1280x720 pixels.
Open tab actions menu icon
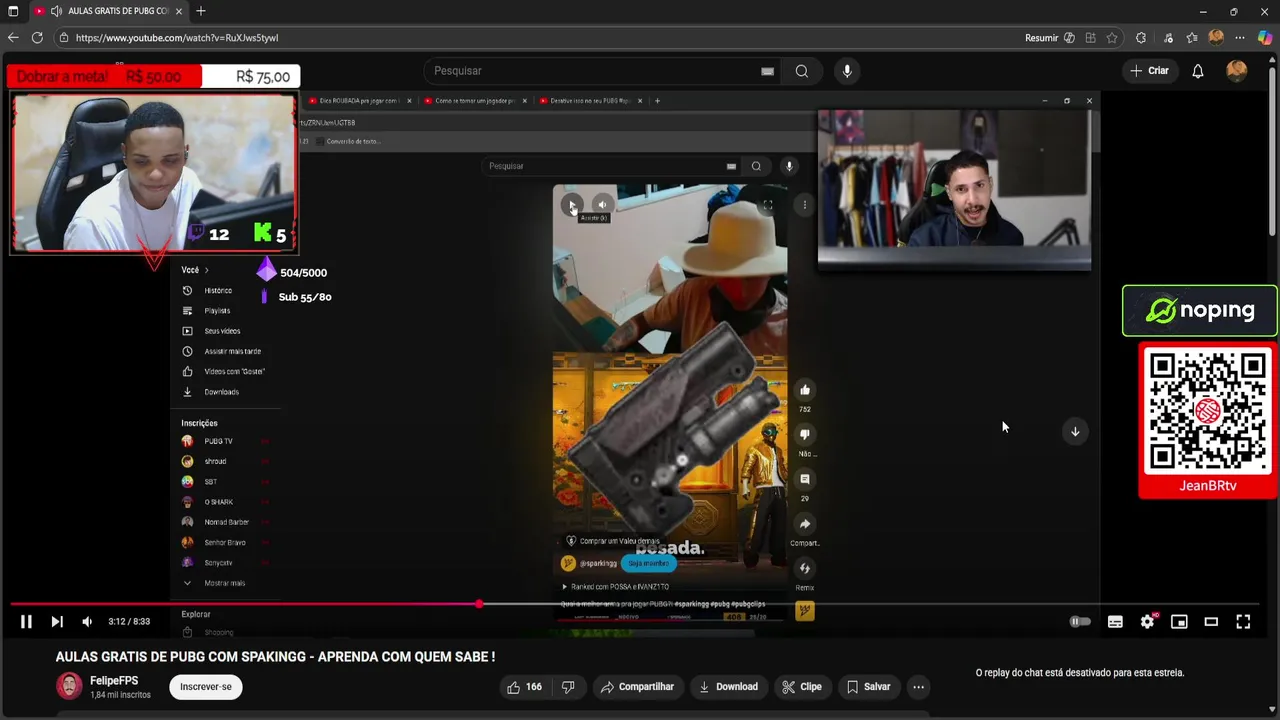13,11
